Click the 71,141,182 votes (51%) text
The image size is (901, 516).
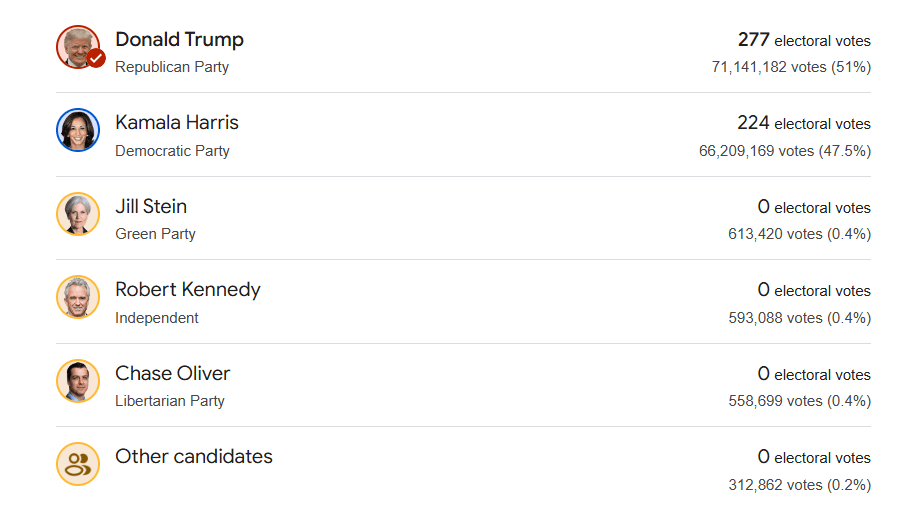pos(790,67)
